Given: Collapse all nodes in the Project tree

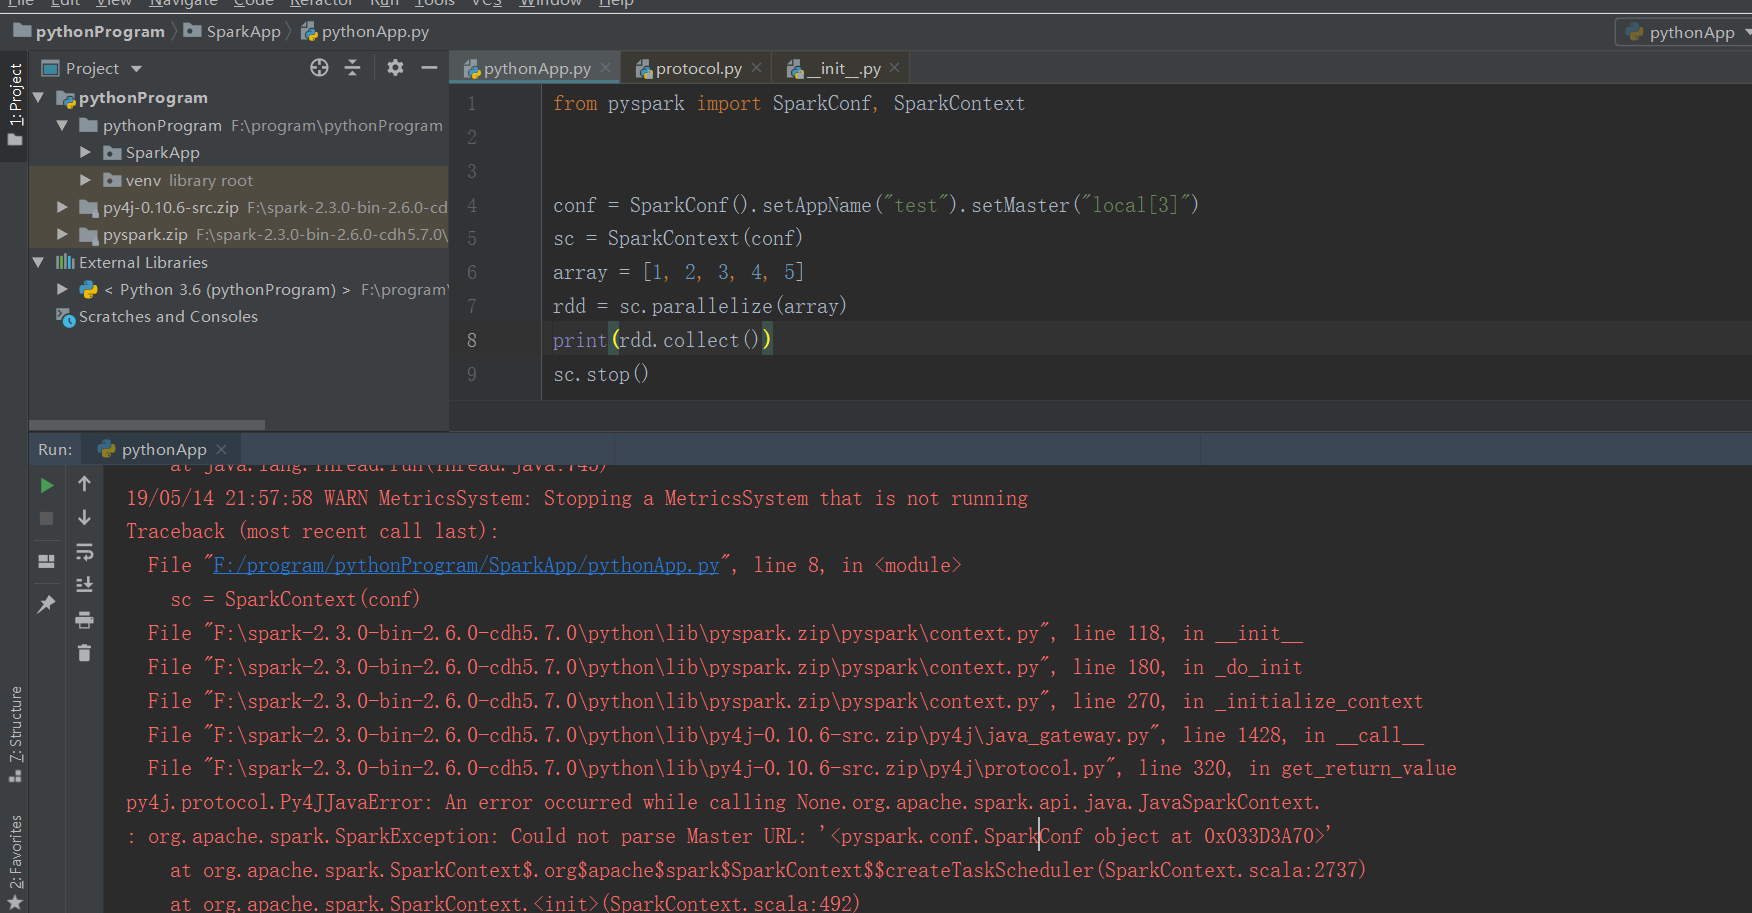Looking at the screenshot, I should point(352,68).
